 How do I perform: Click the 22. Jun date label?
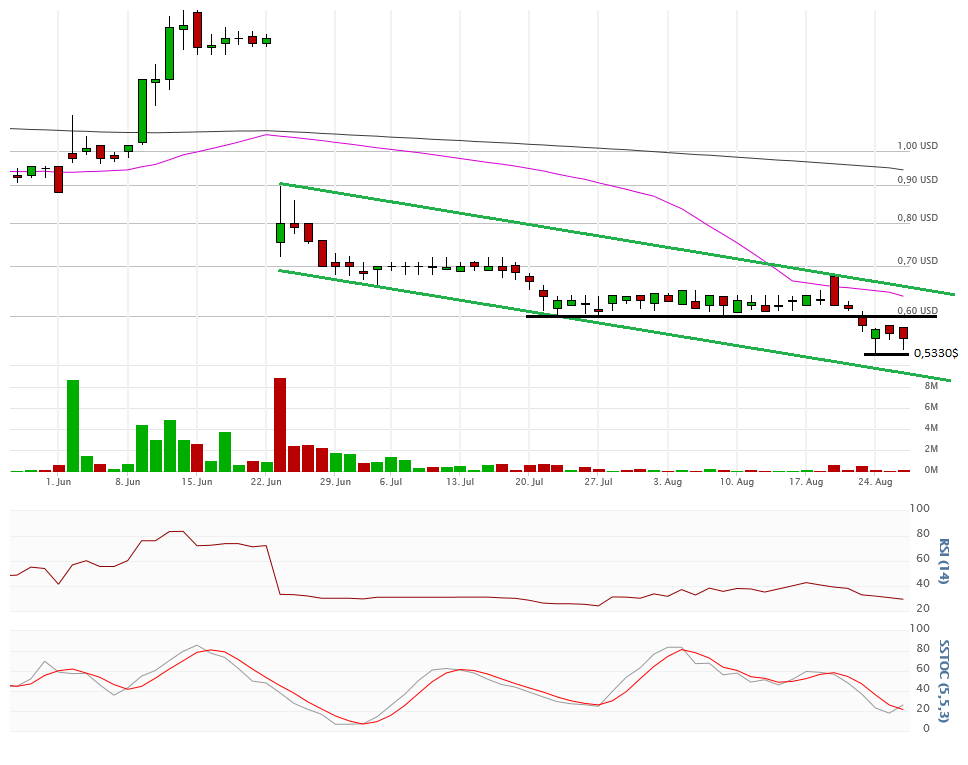(x=266, y=481)
